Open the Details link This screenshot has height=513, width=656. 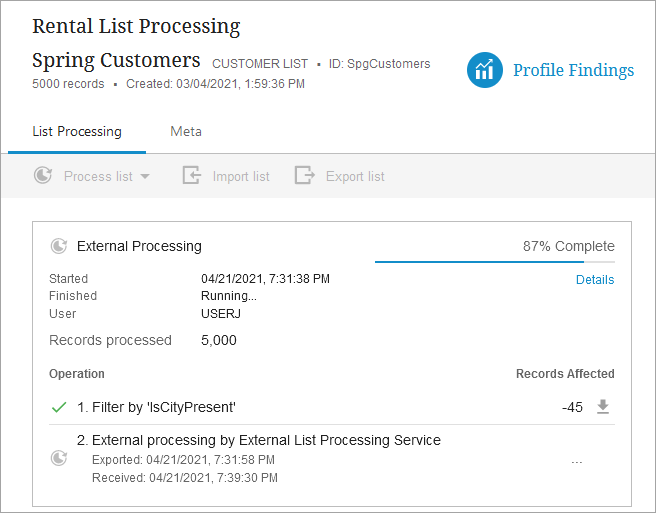tap(595, 280)
